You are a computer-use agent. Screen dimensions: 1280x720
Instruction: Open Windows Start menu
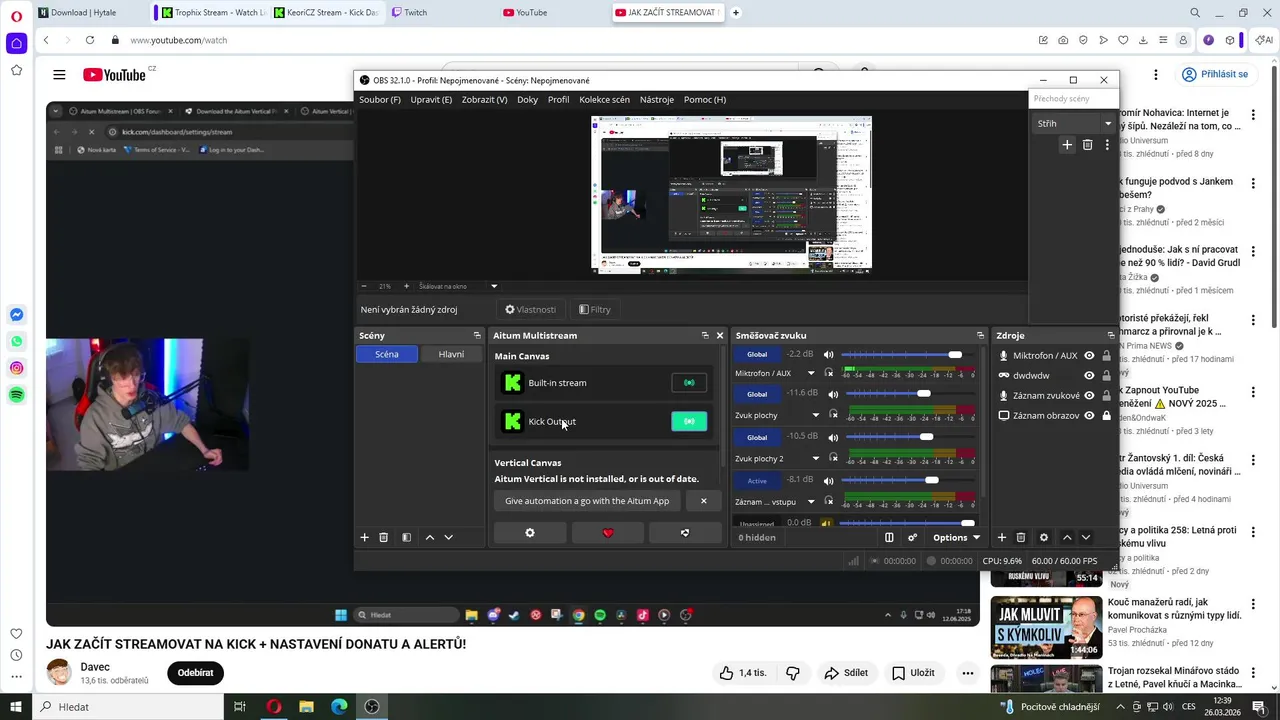pyautogui.click(x=15, y=707)
